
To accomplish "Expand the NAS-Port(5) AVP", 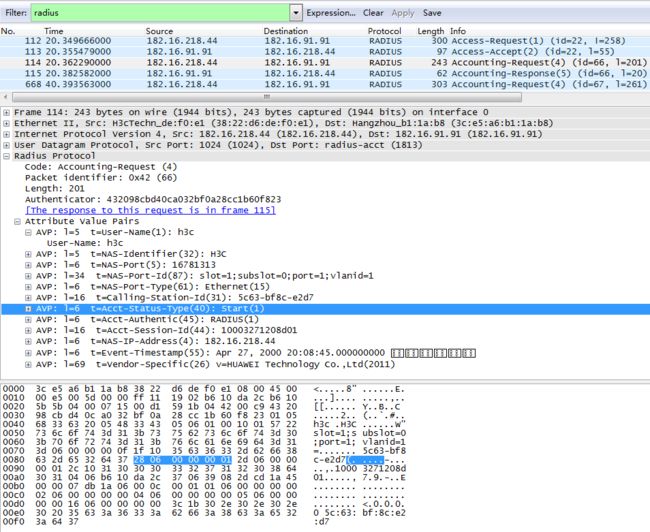I will (28, 265).
